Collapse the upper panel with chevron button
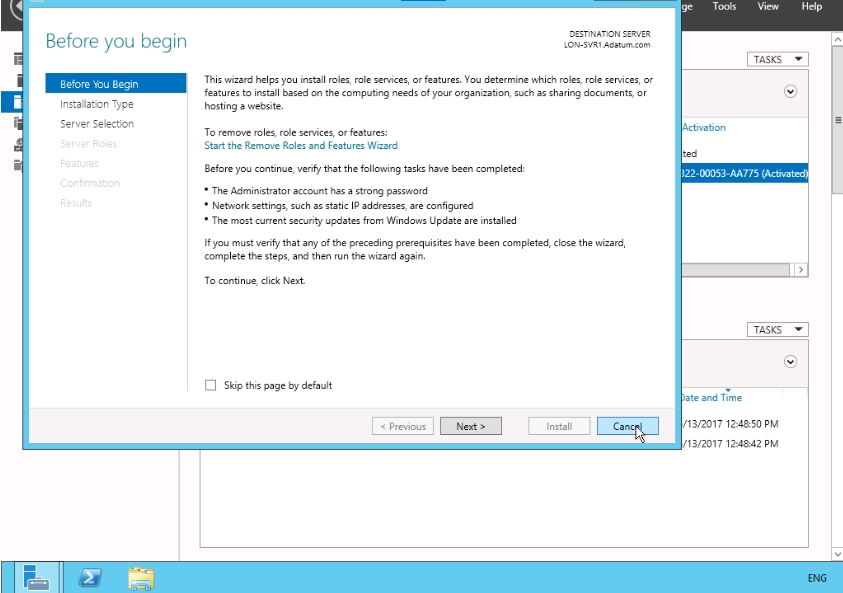Screen dimensions: 843x593 pos(790,91)
